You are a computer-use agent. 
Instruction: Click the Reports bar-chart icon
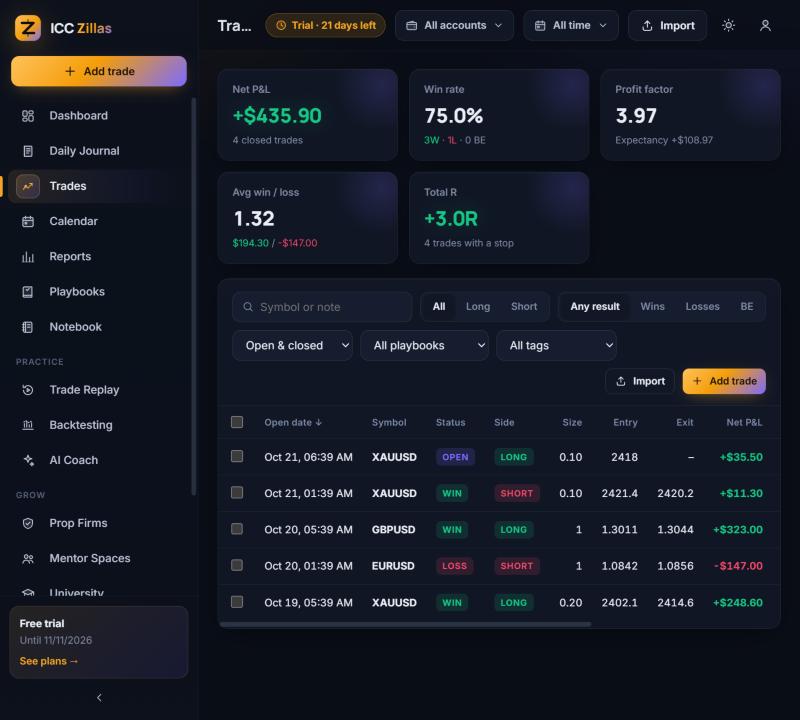(28, 257)
